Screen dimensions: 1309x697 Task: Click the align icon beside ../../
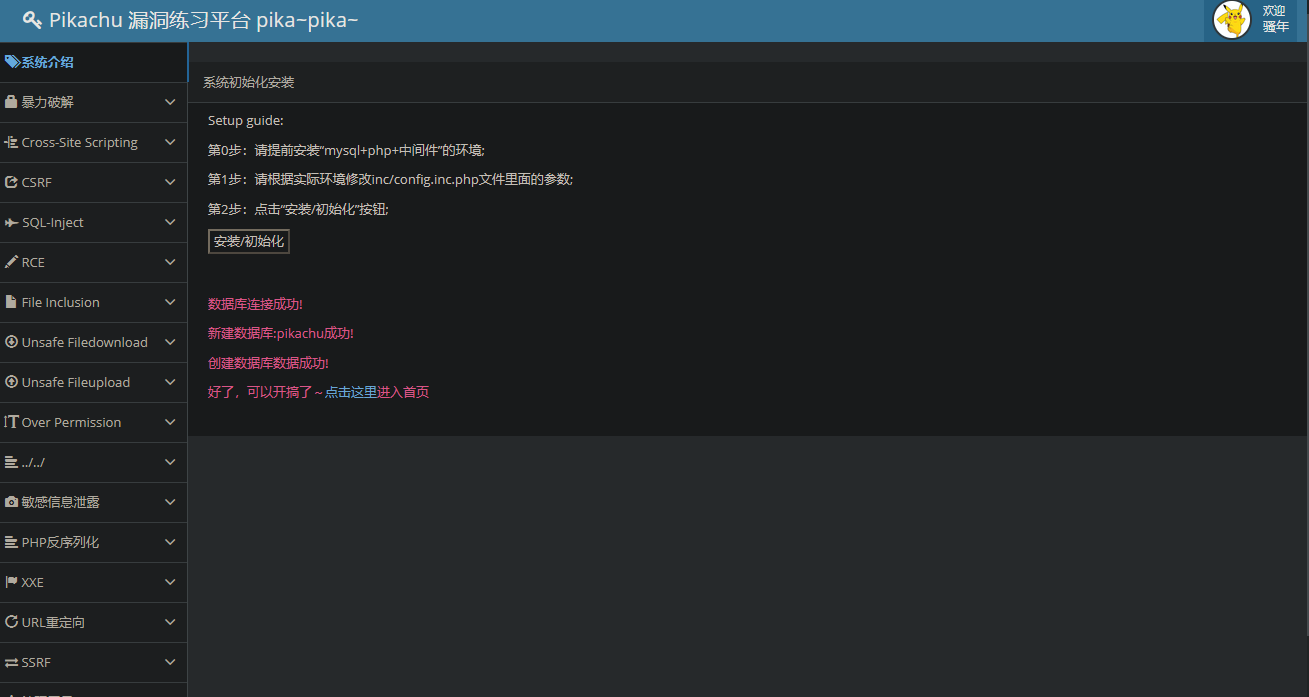[x=11, y=462]
